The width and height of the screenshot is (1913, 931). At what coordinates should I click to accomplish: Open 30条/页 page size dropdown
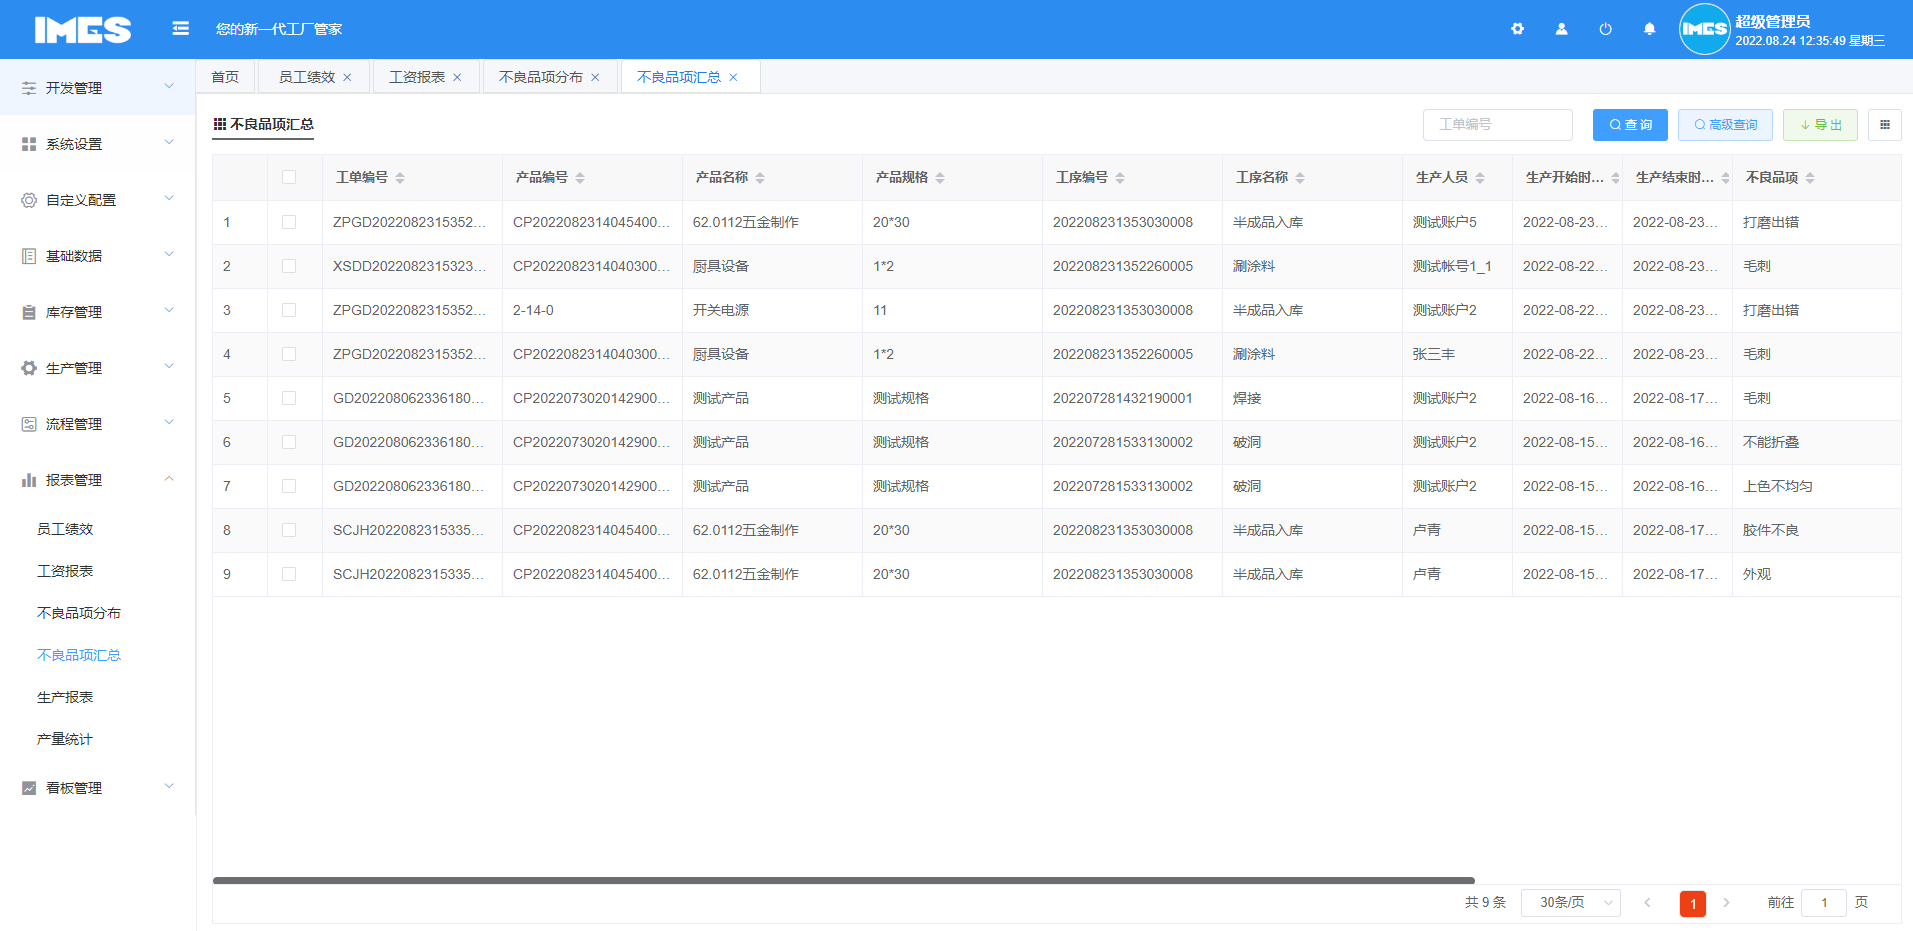pos(1570,903)
